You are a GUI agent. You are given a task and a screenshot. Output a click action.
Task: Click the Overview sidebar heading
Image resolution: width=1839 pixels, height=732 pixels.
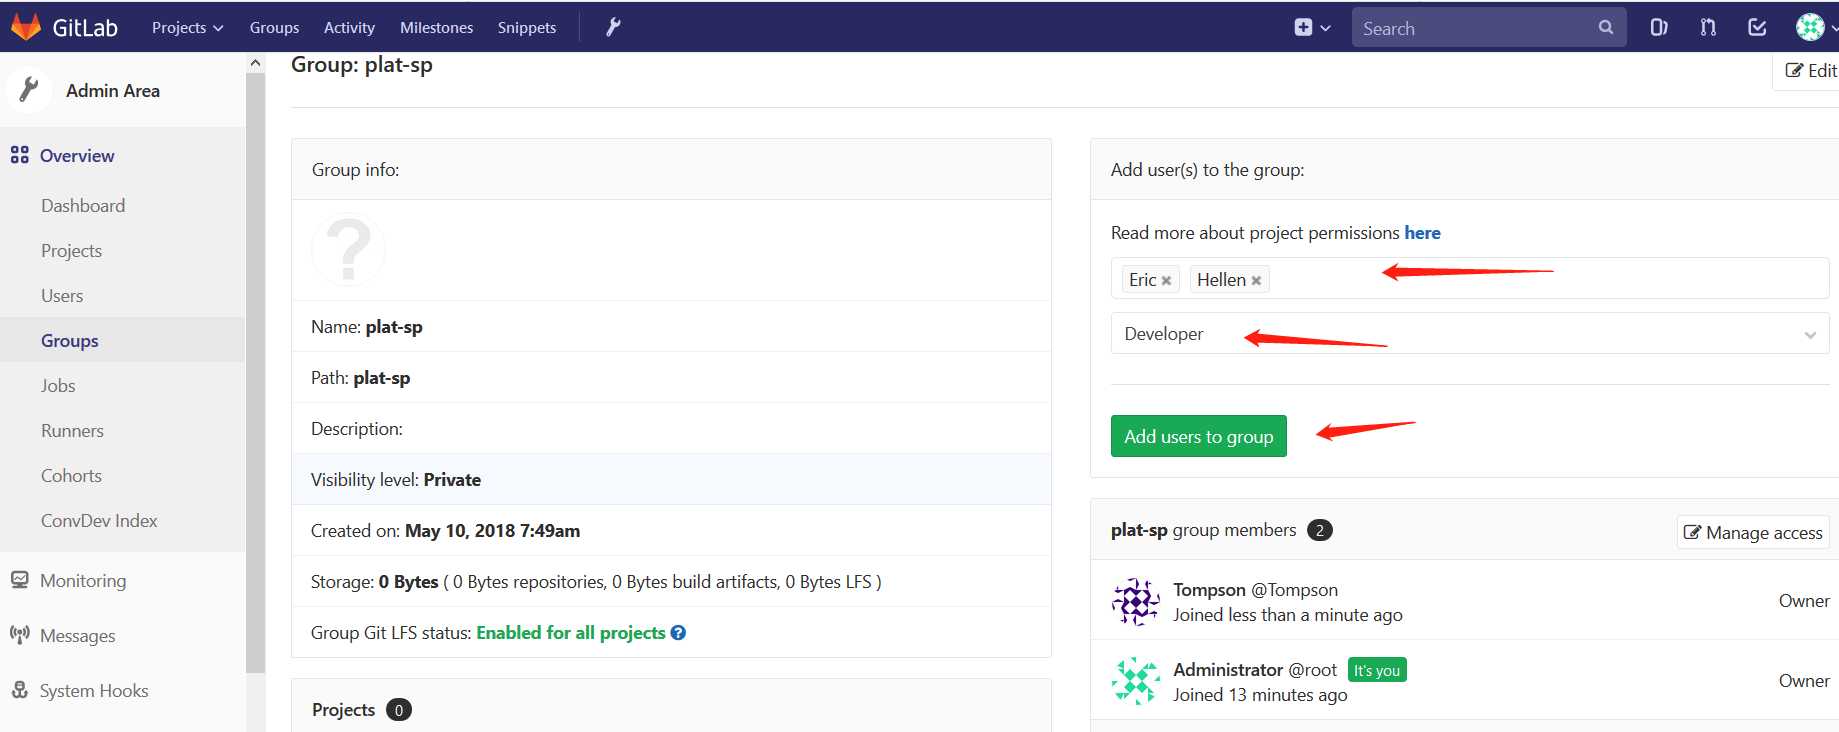click(x=77, y=155)
